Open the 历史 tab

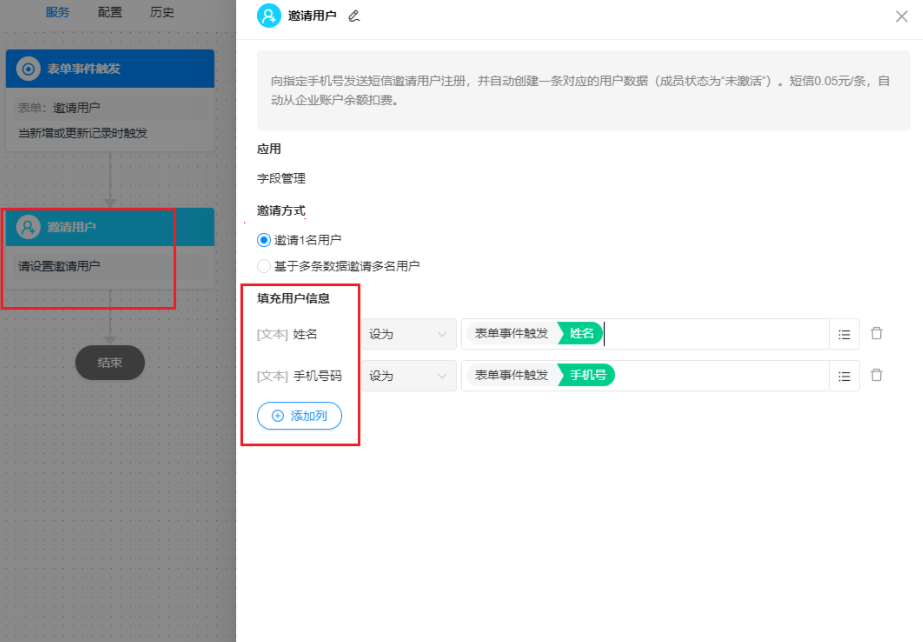click(x=163, y=12)
